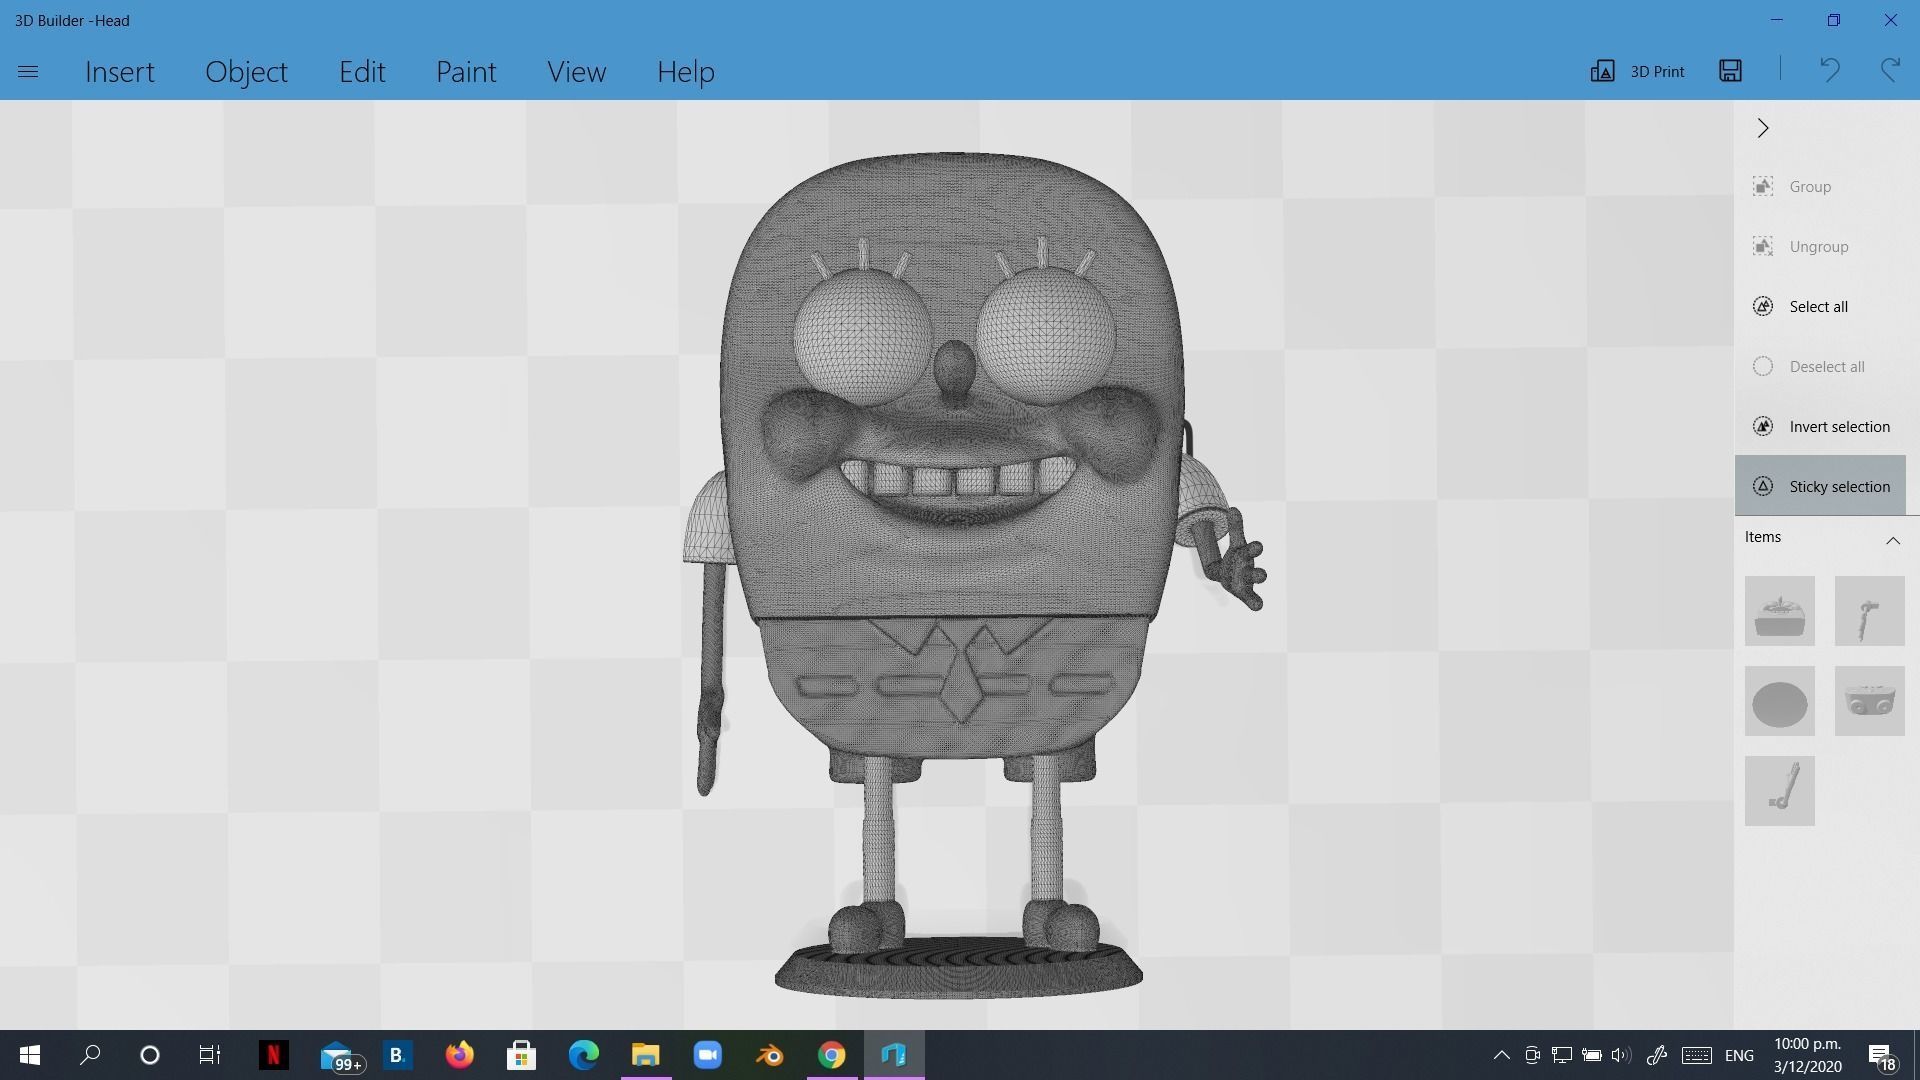The height and width of the screenshot is (1080, 1920).
Task: Launch Firefox from the taskbar
Action: pyautogui.click(x=459, y=1055)
